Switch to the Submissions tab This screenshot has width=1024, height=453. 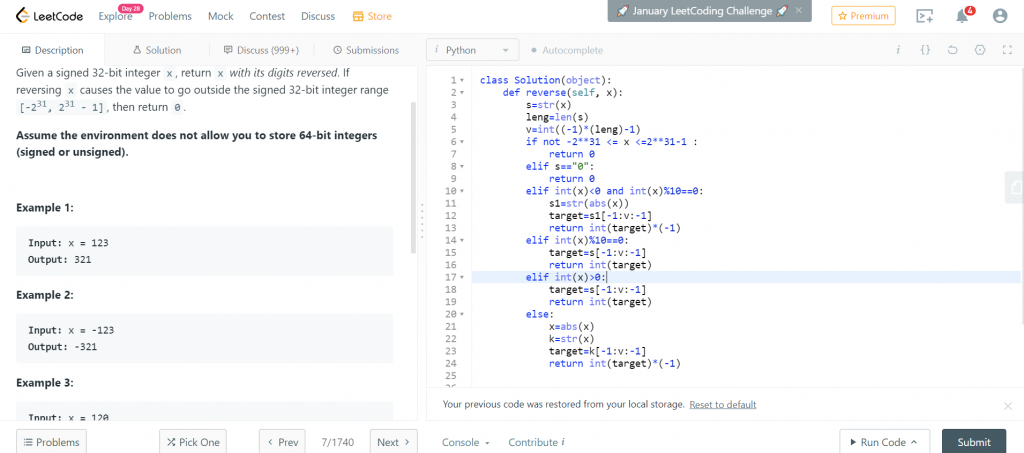point(365,50)
